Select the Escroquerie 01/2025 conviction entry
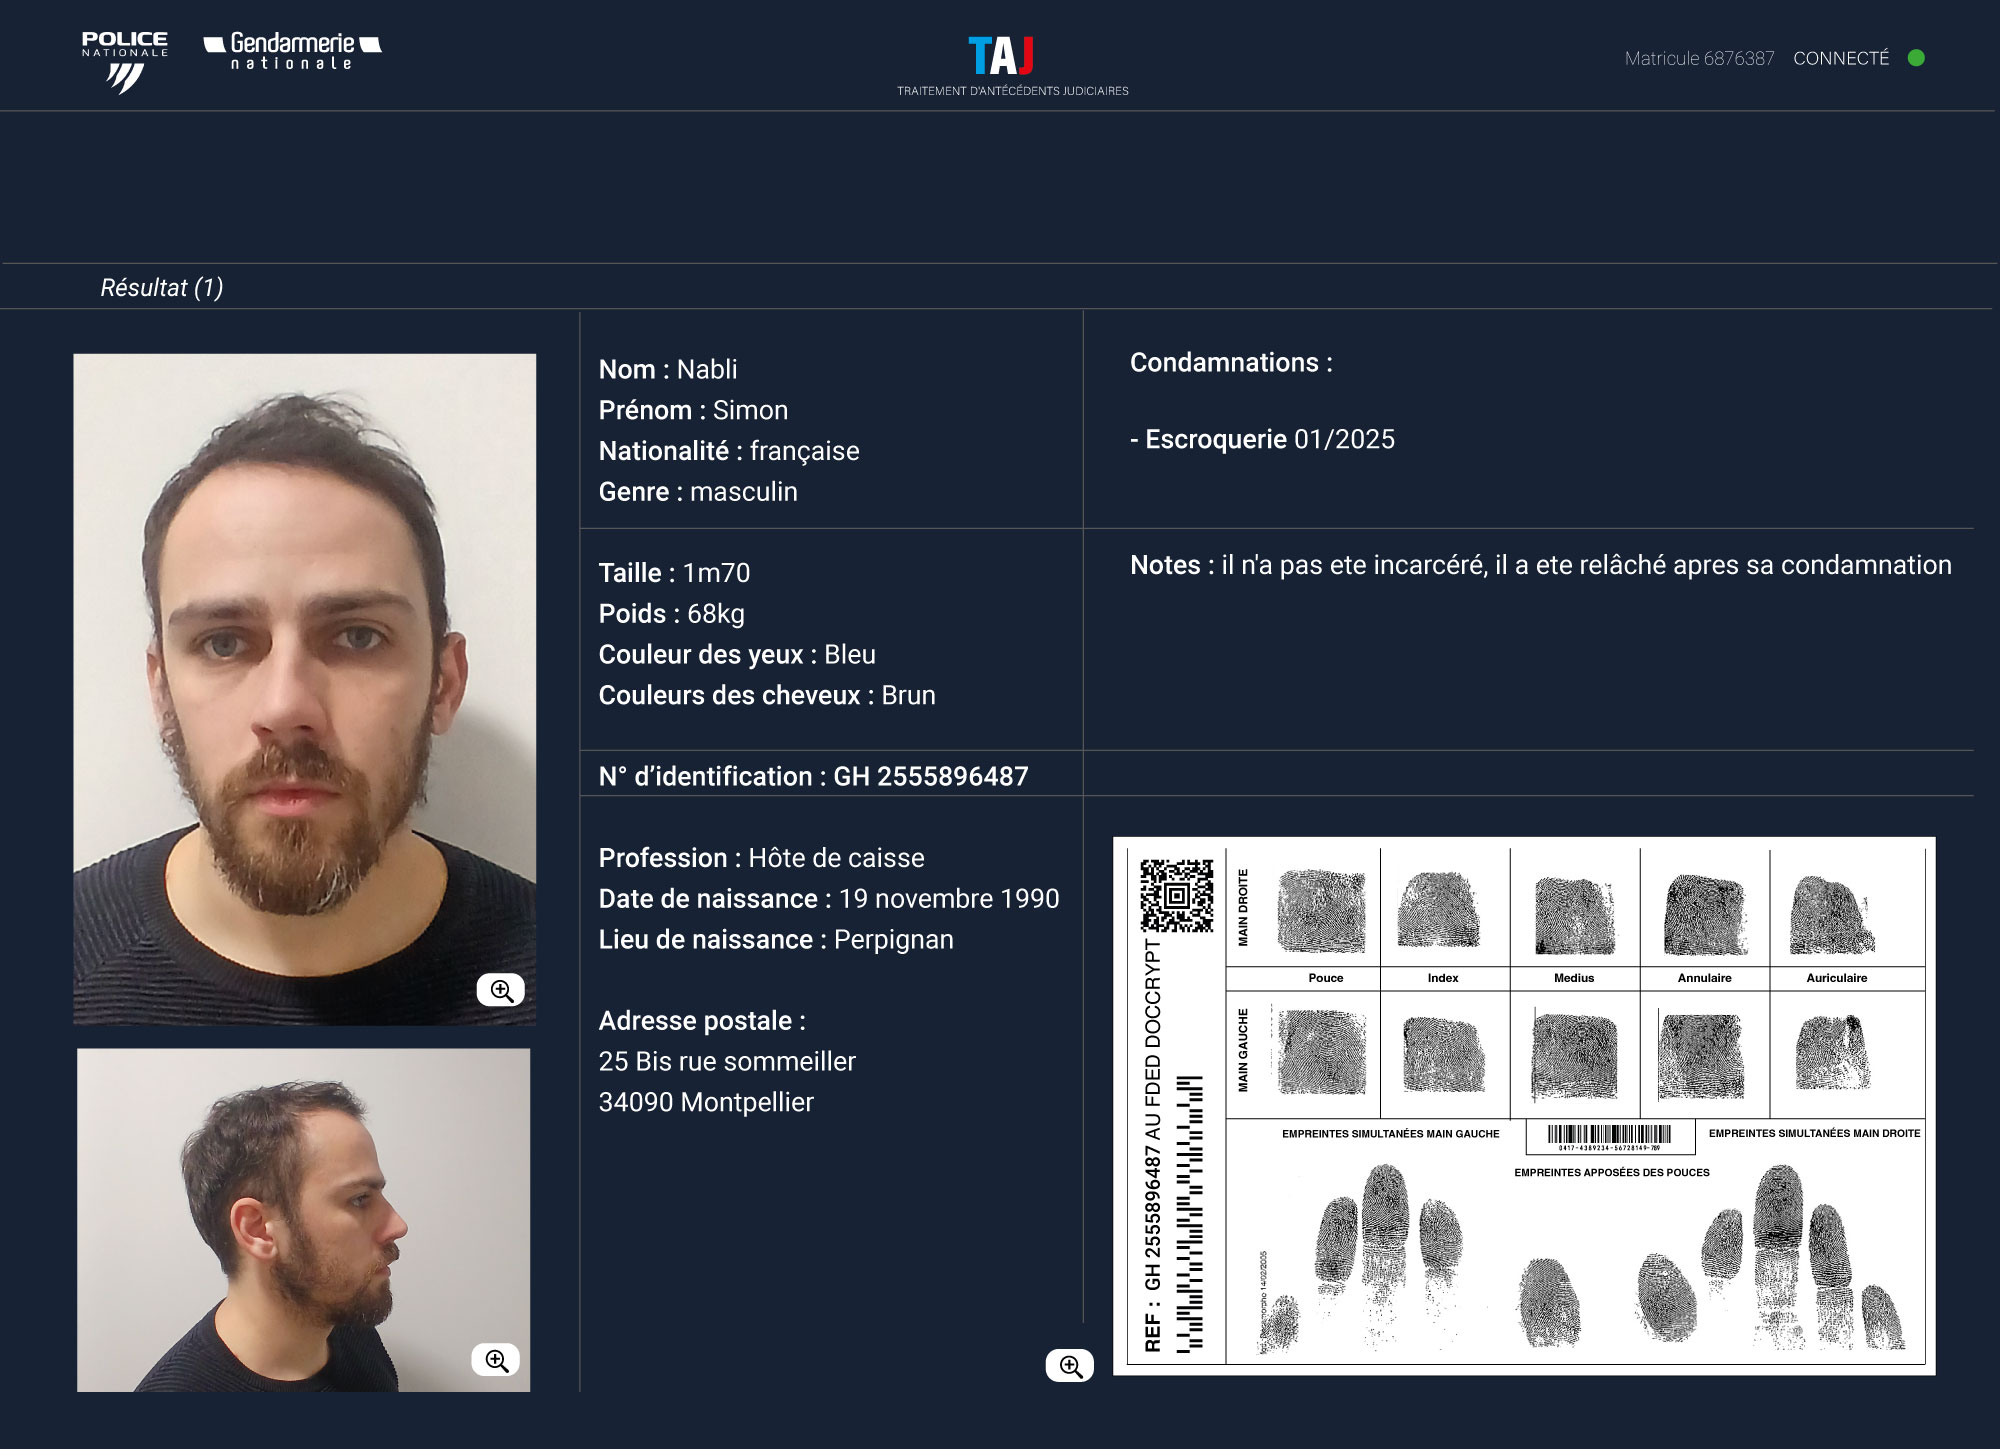The height and width of the screenshot is (1449, 2000). coord(1262,439)
